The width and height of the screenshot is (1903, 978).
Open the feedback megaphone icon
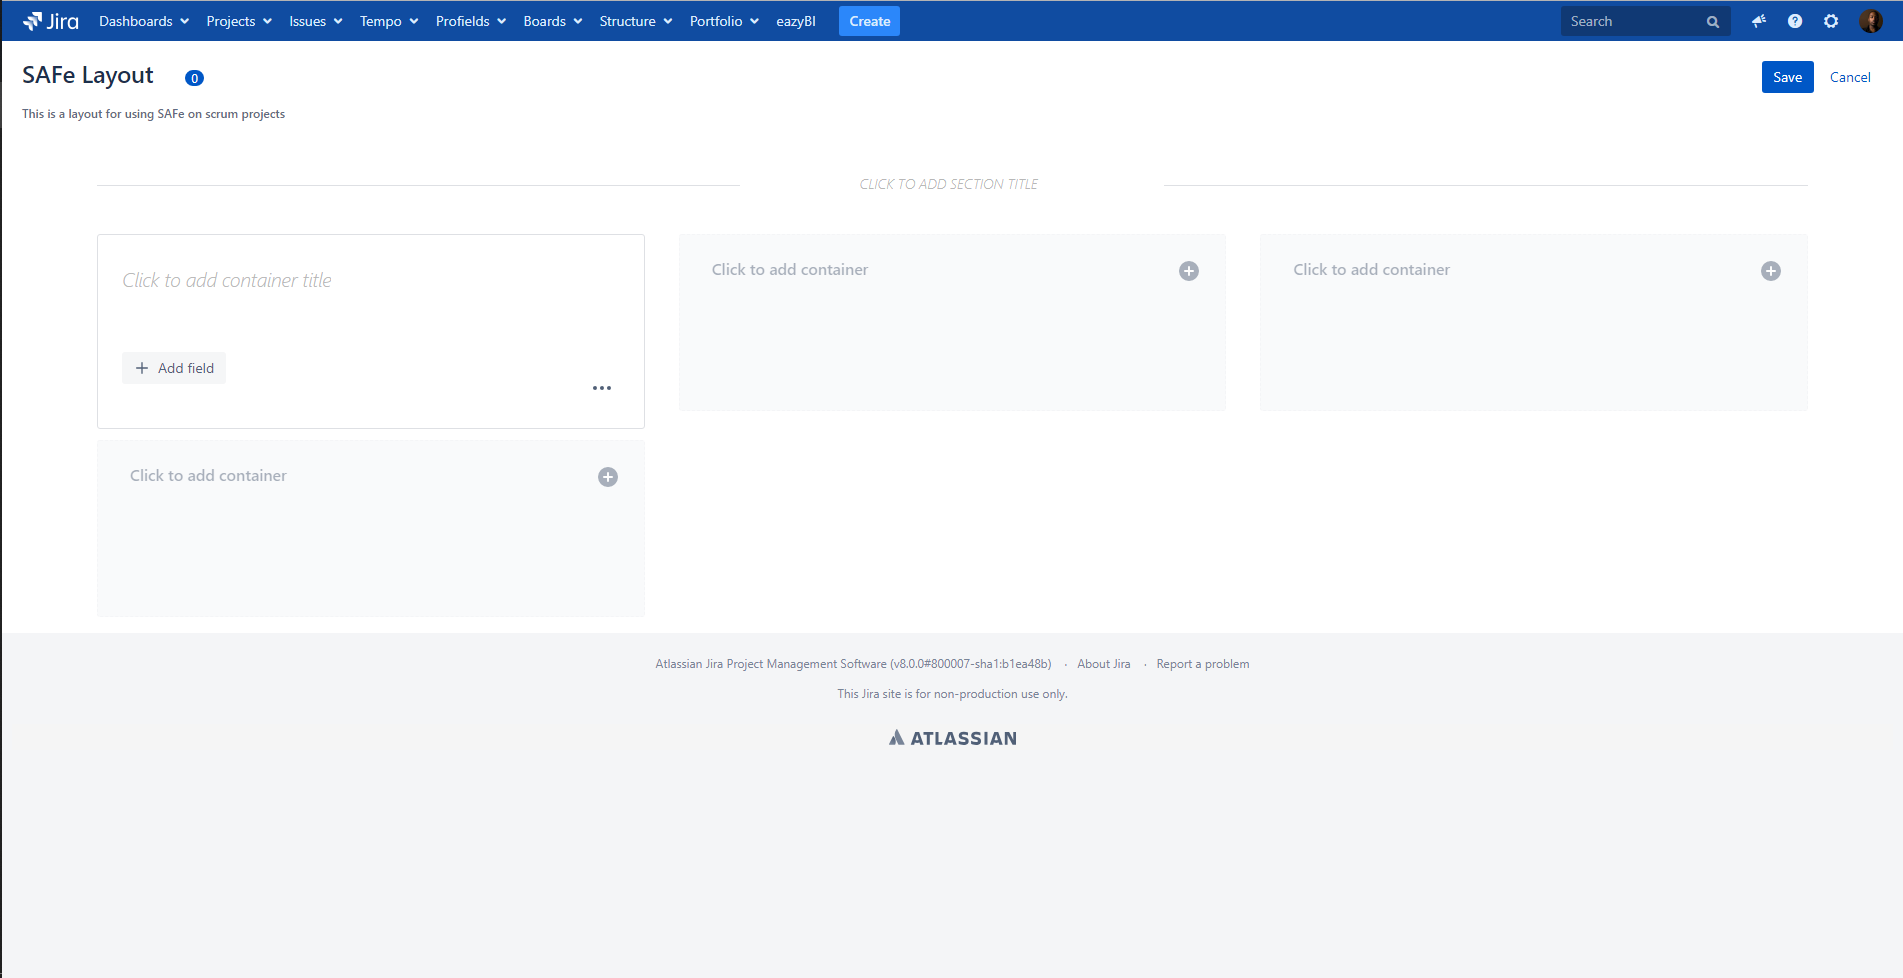click(1759, 21)
